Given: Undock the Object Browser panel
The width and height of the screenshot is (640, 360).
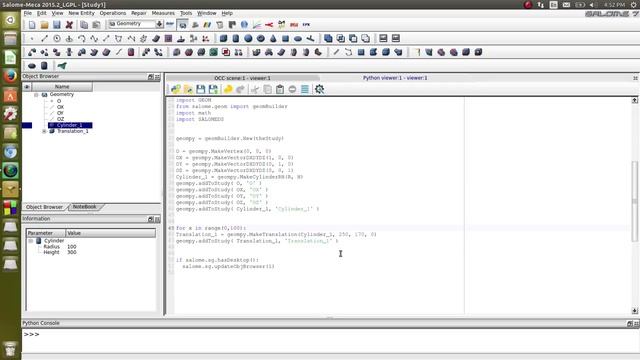Looking at the screenshot, I should point(150,77).
